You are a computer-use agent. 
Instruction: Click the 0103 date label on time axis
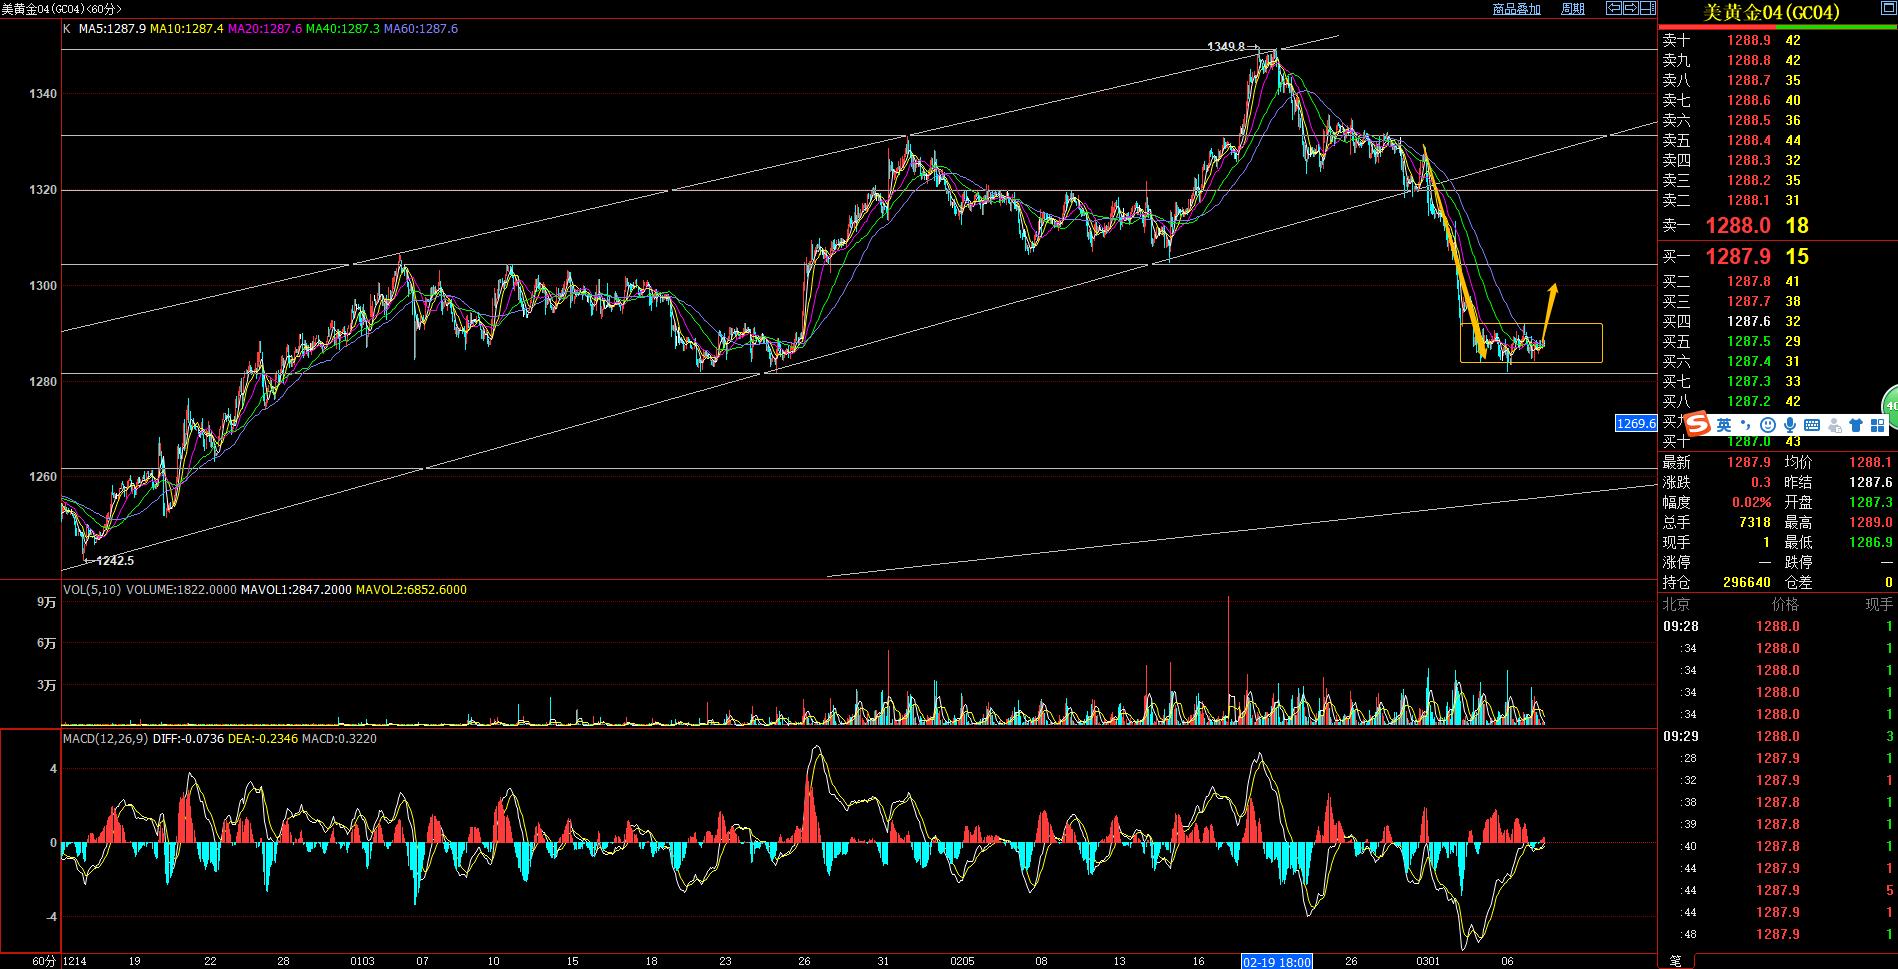tap(363, 961)
